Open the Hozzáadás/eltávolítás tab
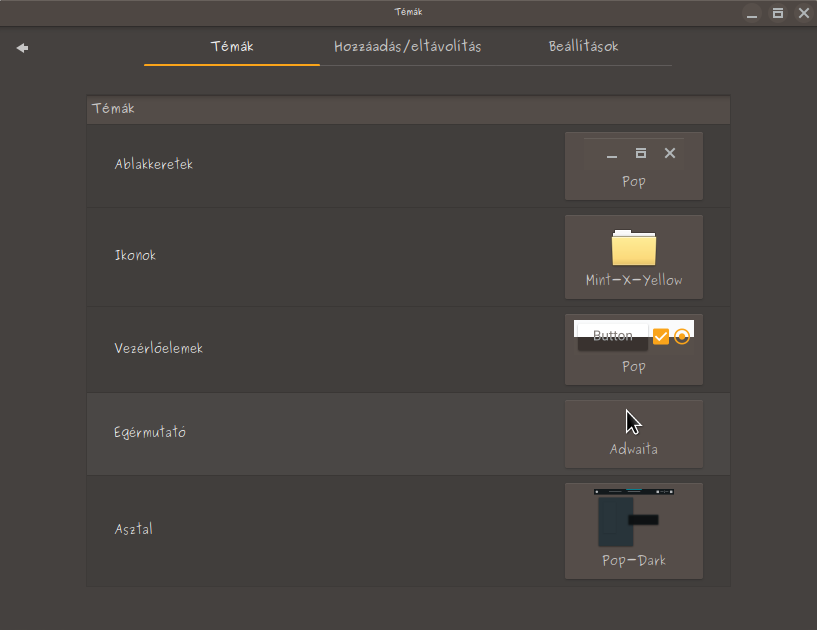817x630 pixels. (x=407, y=46)
